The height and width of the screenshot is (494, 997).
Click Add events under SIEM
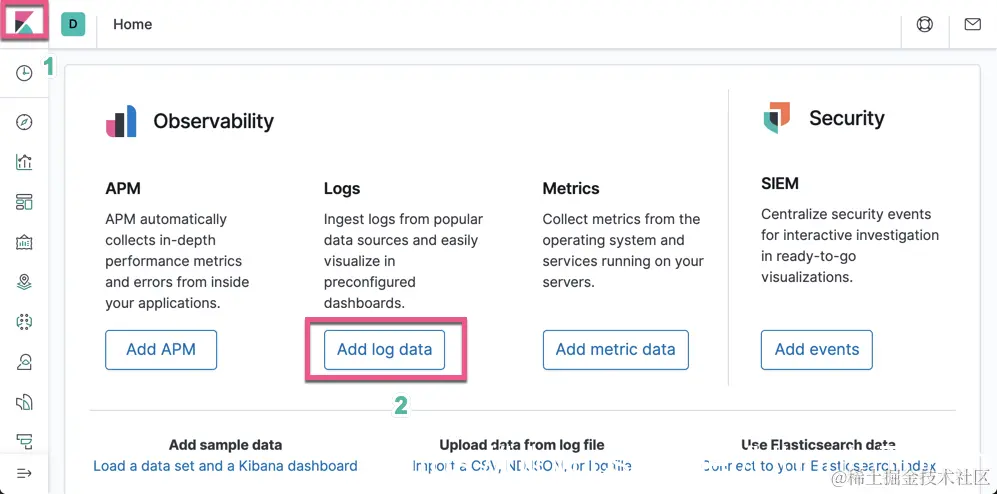point(816,350)
